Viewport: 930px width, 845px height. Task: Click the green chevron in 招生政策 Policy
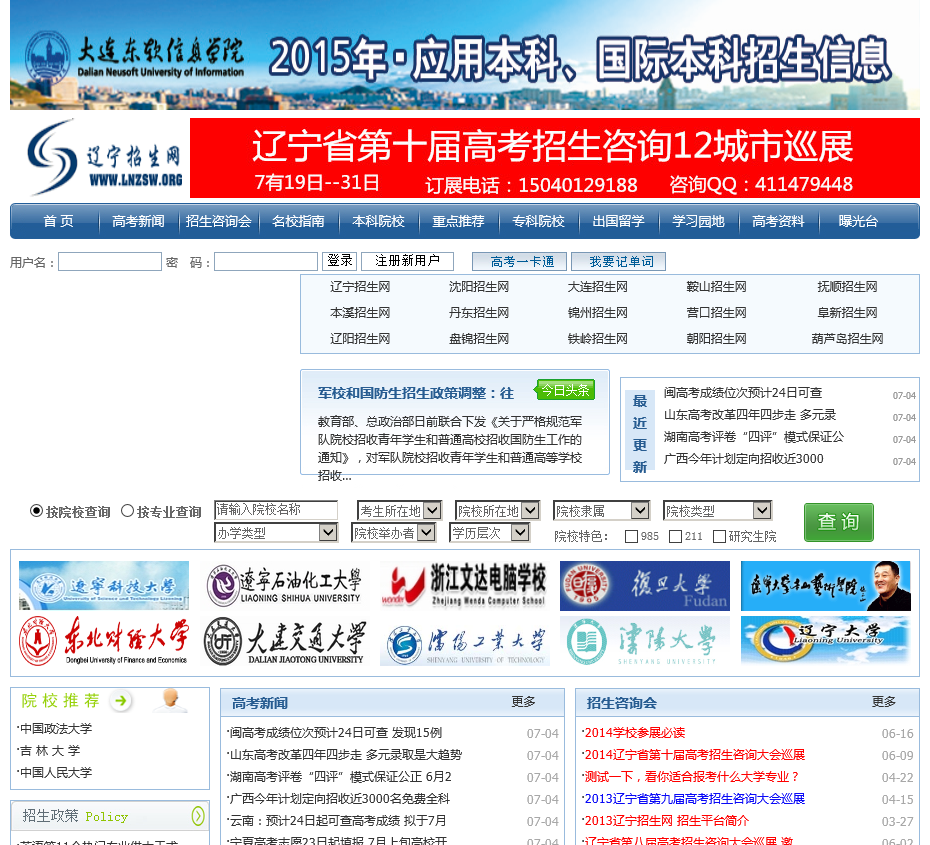point(198,816)
